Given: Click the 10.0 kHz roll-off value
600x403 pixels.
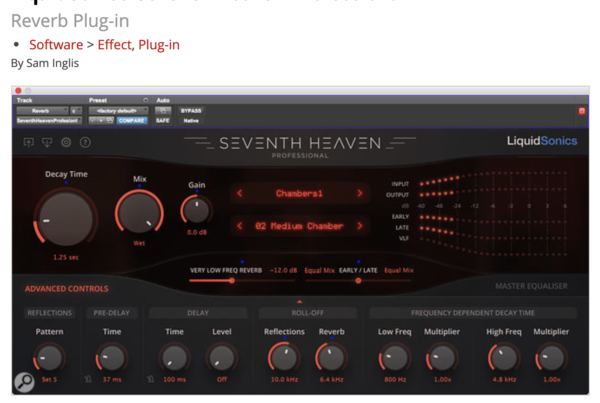Looking at the screenshot, I should point(284,379).
